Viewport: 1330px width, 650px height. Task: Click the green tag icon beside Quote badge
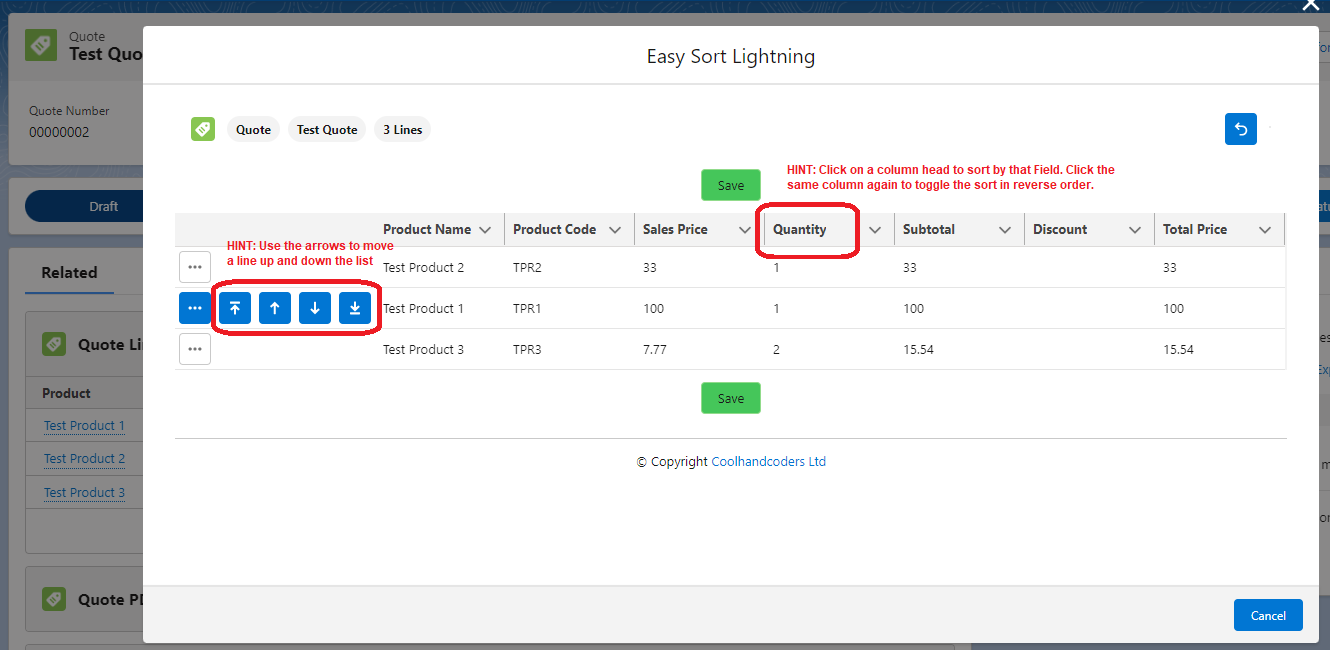(203, 129)
